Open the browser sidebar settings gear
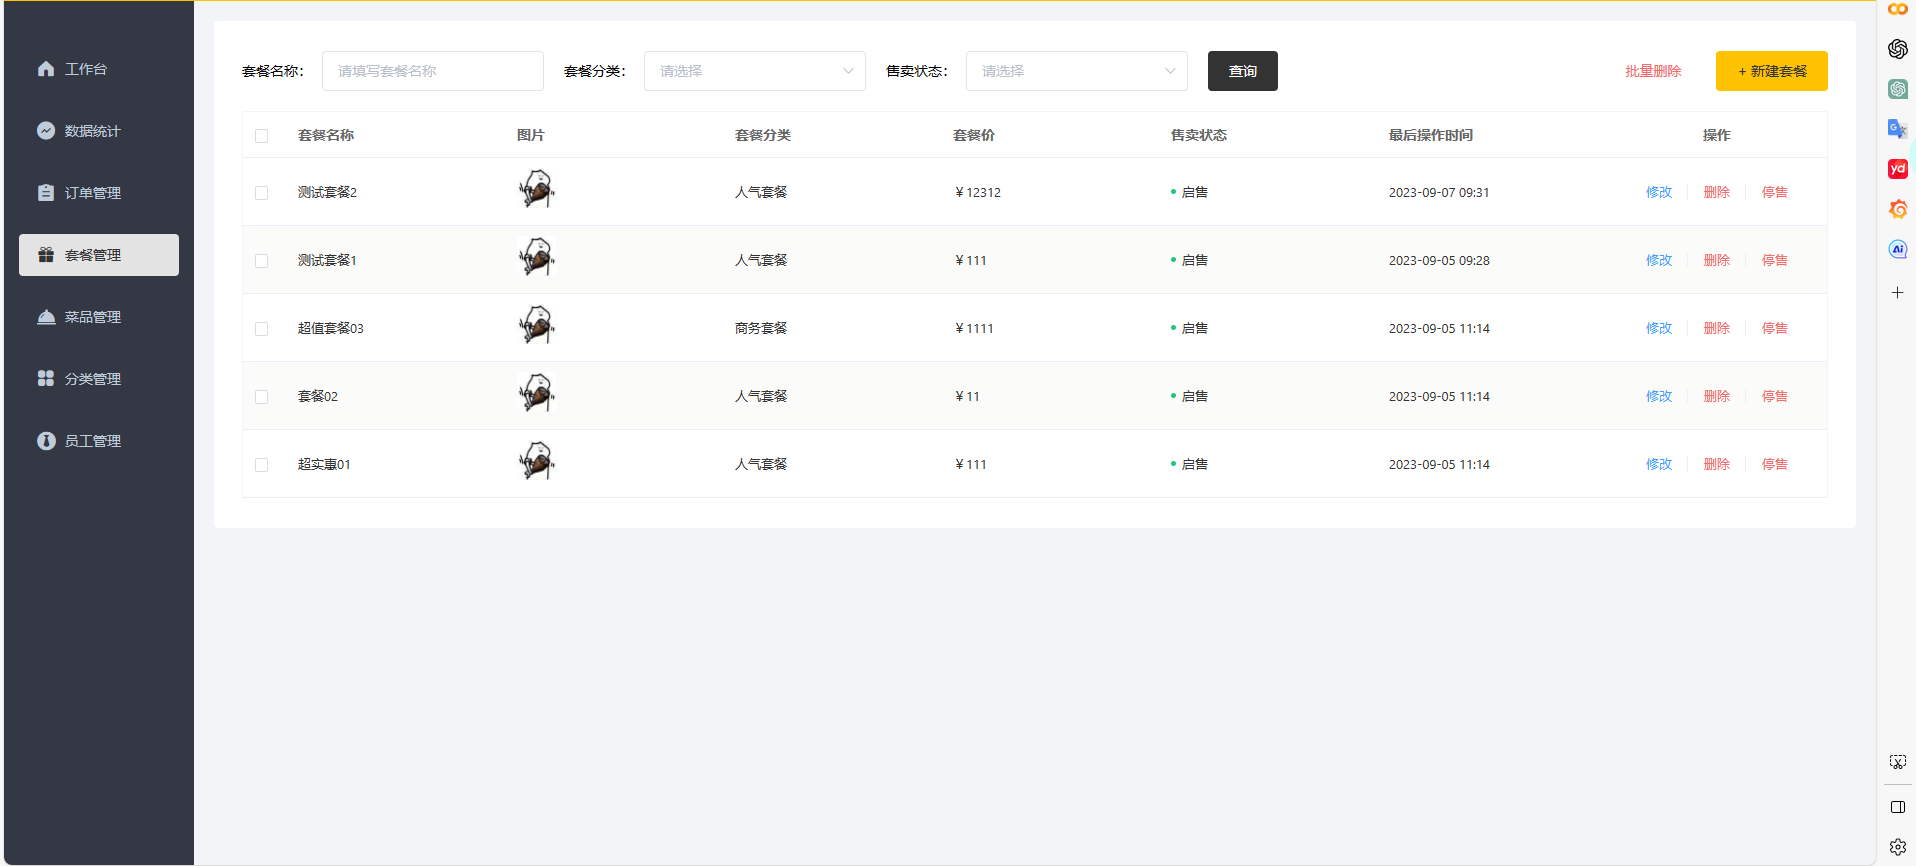This screenshot has width=1916, height=866. (1897, 847)
